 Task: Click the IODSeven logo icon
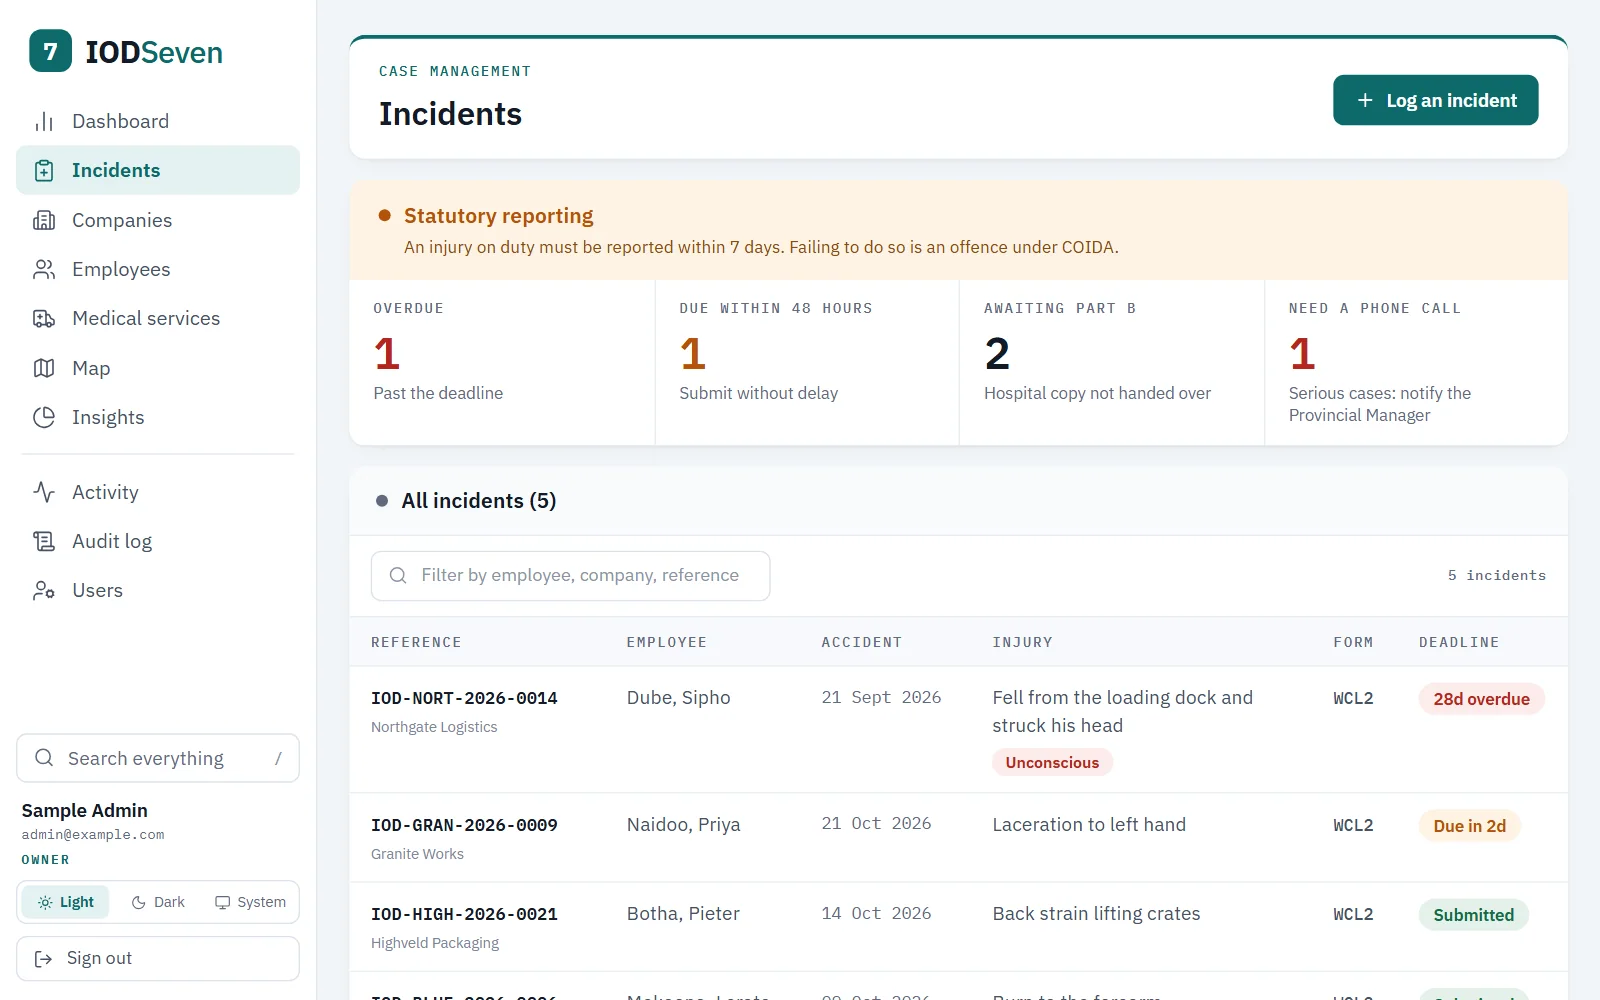[x=50, y=51]
